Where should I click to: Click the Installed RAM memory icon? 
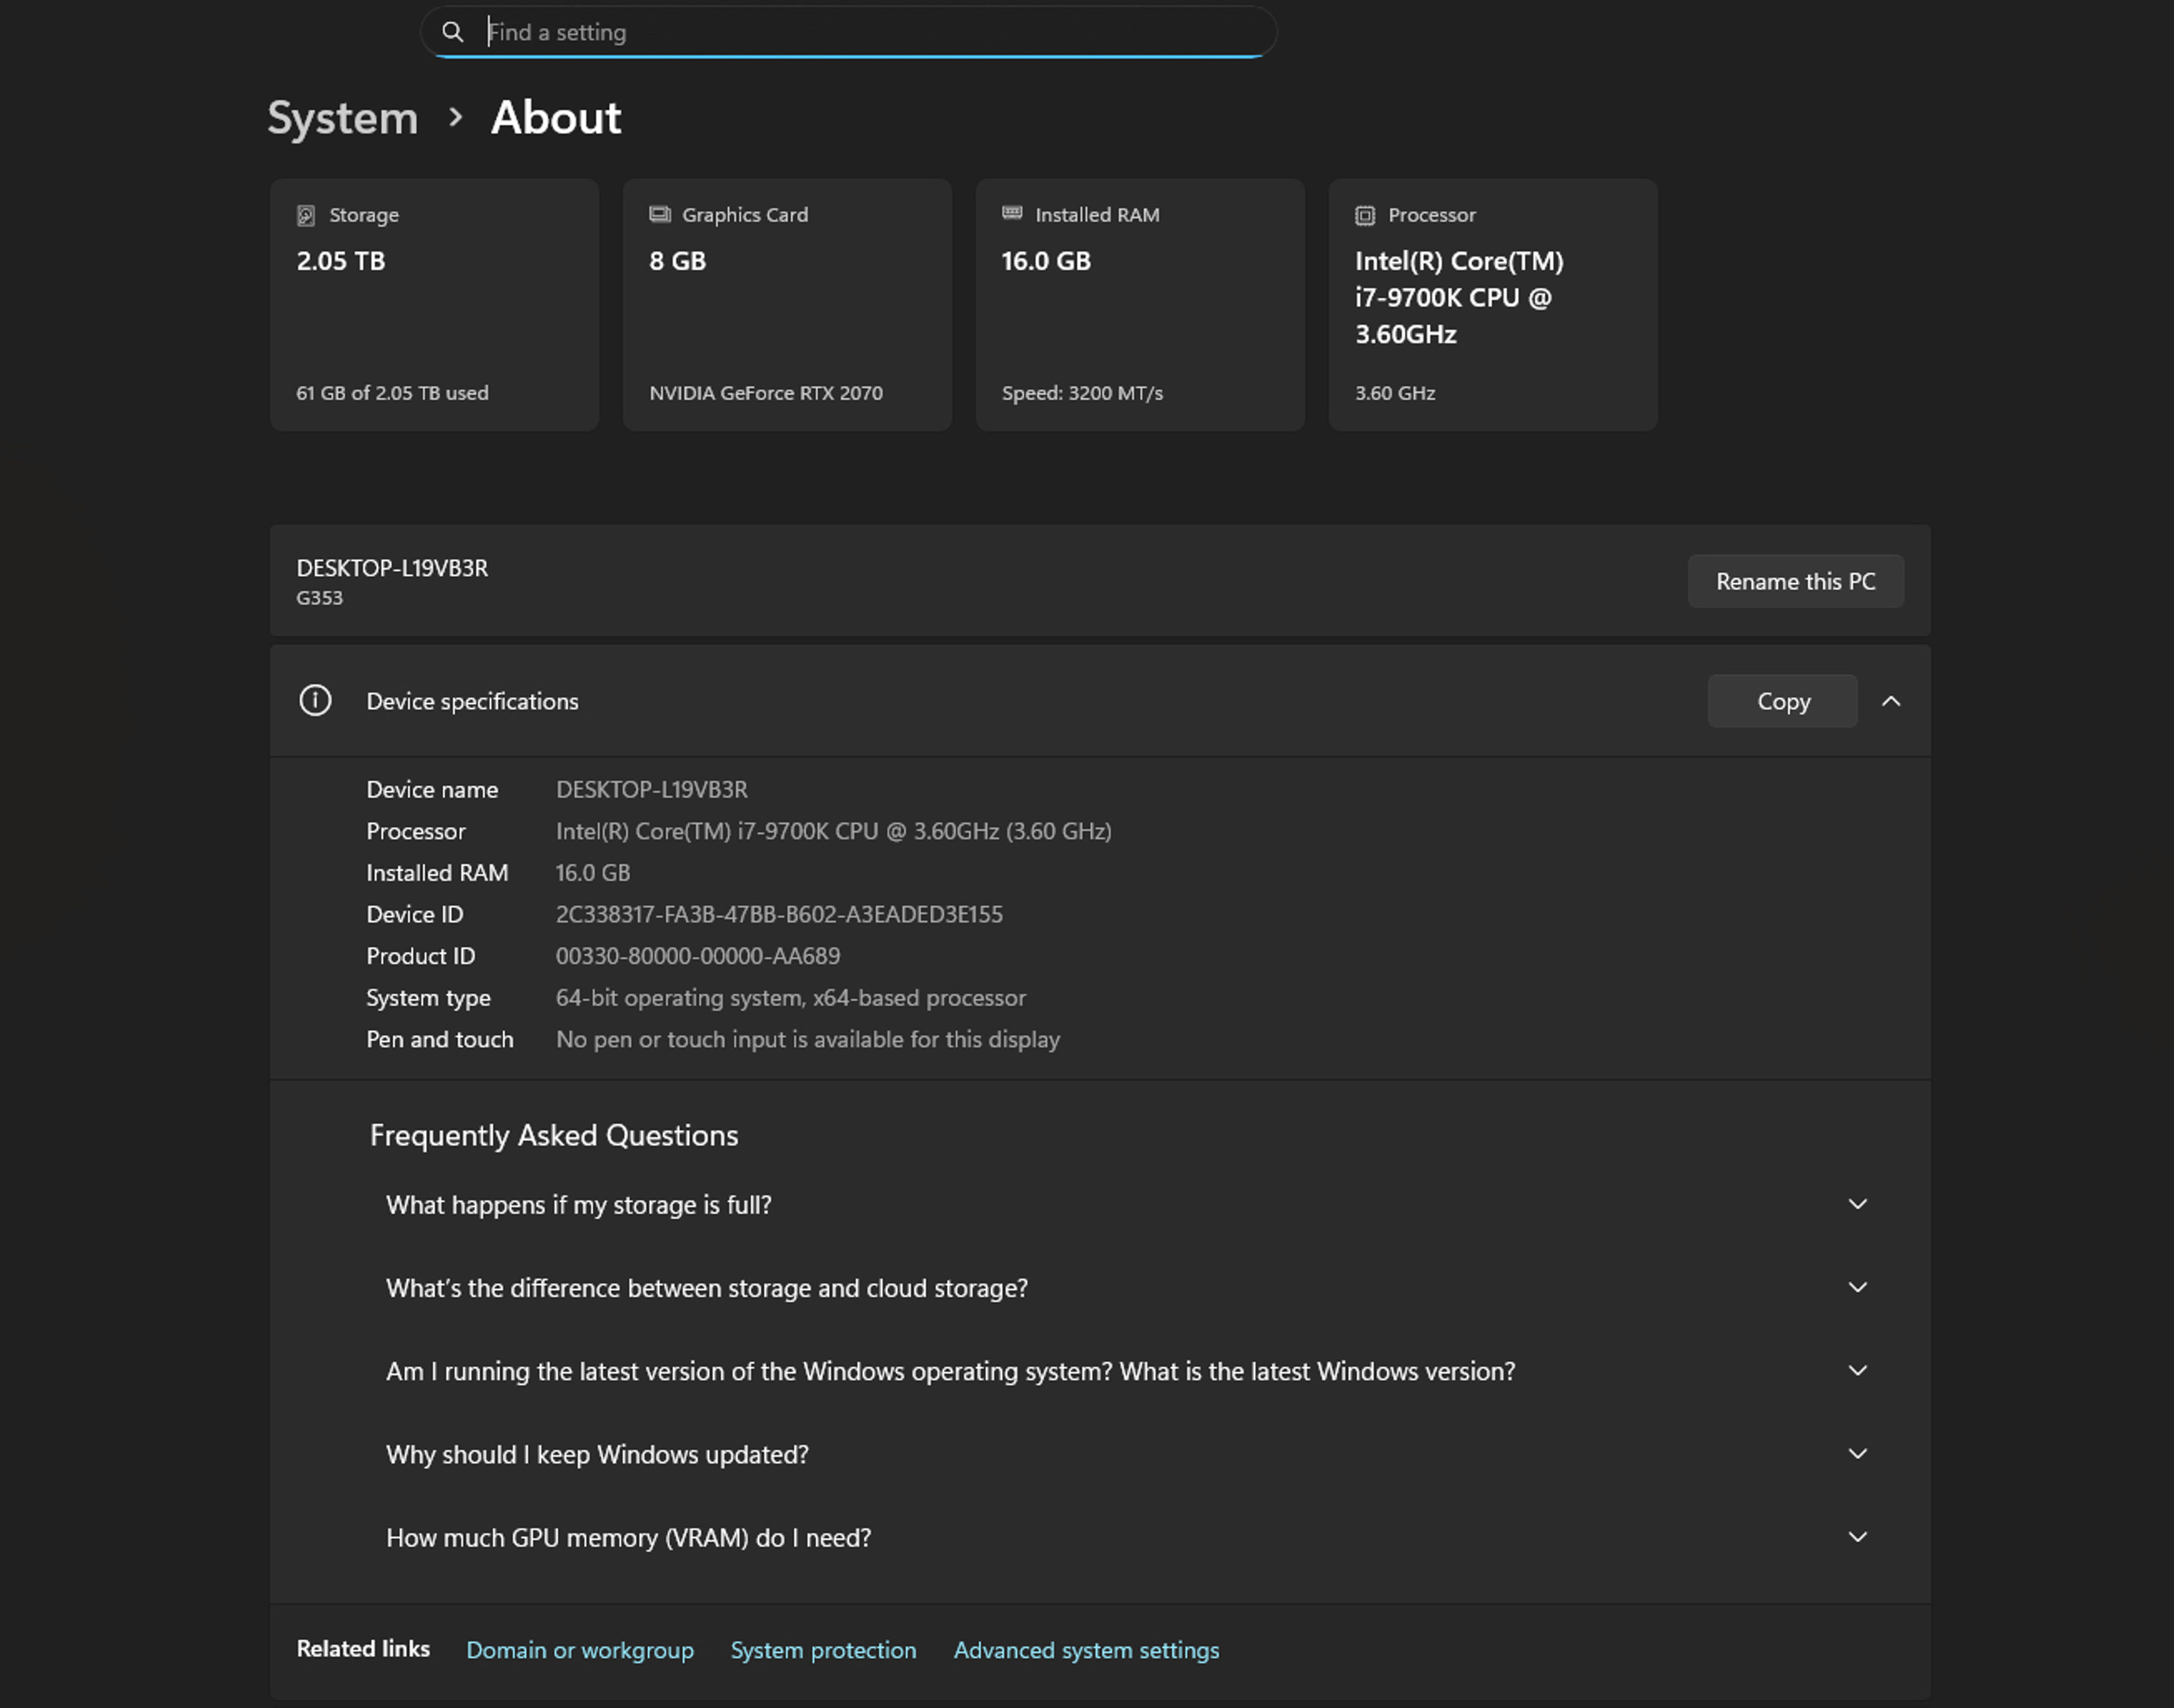click(x=1011, y=214)
